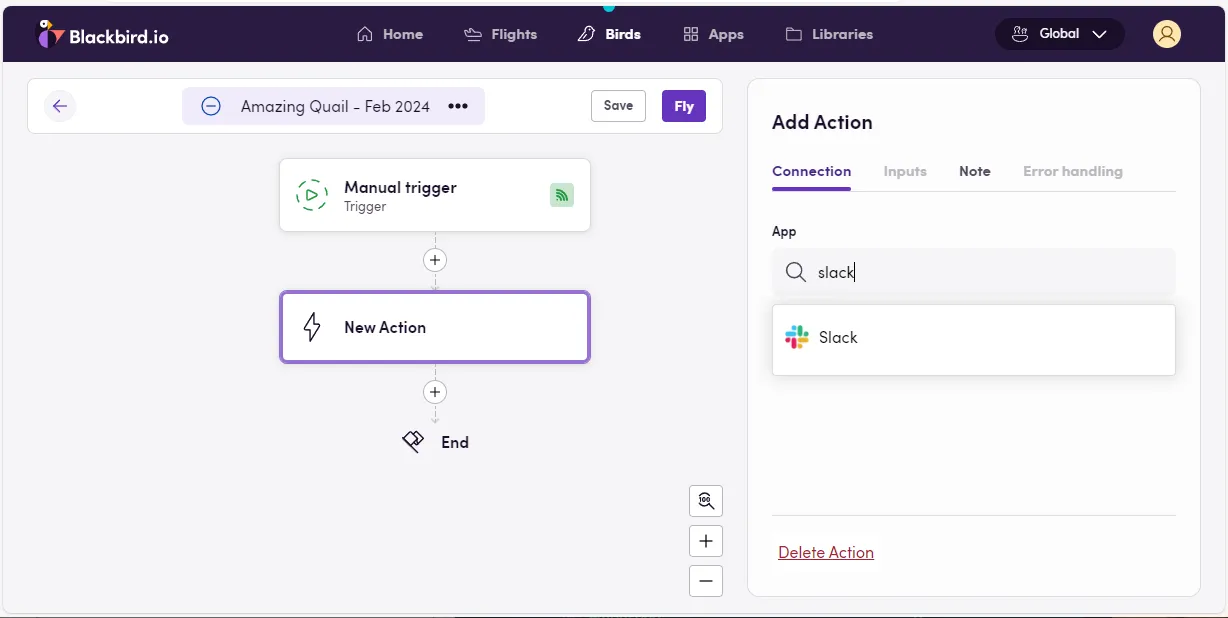Zoom in using the plus icon
1228x618 pixels.
click(x=706, y=541)
